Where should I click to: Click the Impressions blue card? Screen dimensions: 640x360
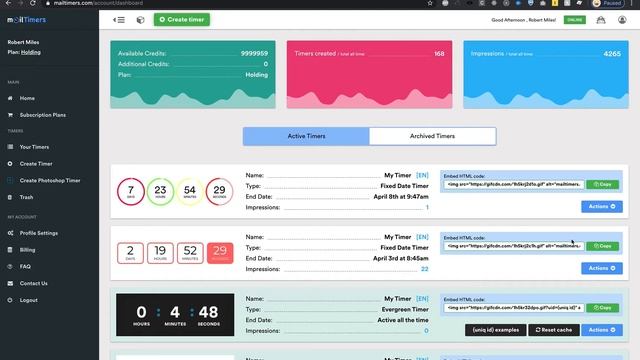(546, 74)
